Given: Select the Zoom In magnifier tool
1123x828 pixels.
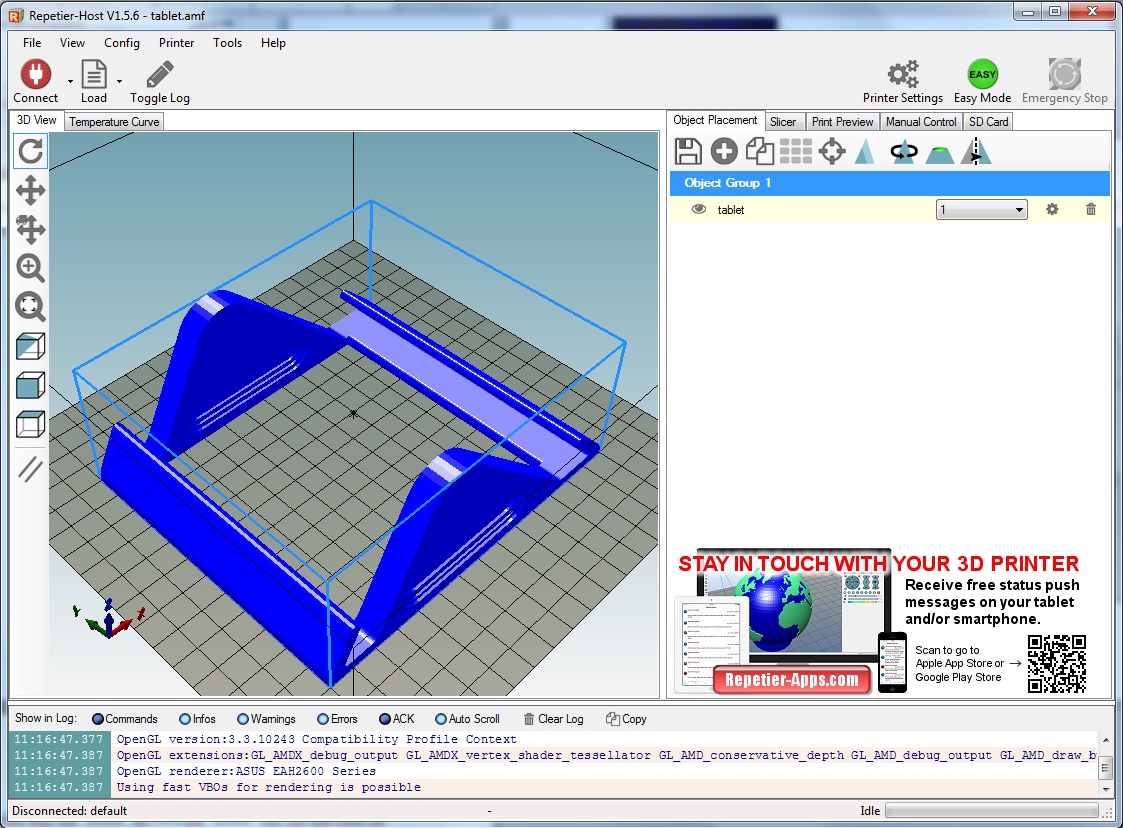Looking at the screenshot, I should (31, 267).
